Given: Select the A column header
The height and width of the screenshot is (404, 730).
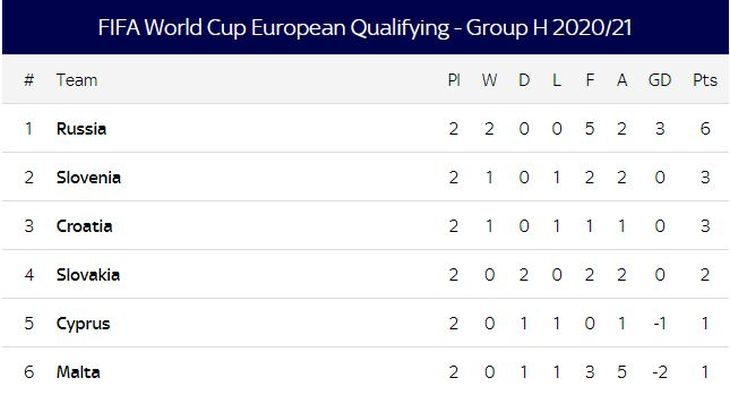Looking at the screenshot, I should point(622,80).
